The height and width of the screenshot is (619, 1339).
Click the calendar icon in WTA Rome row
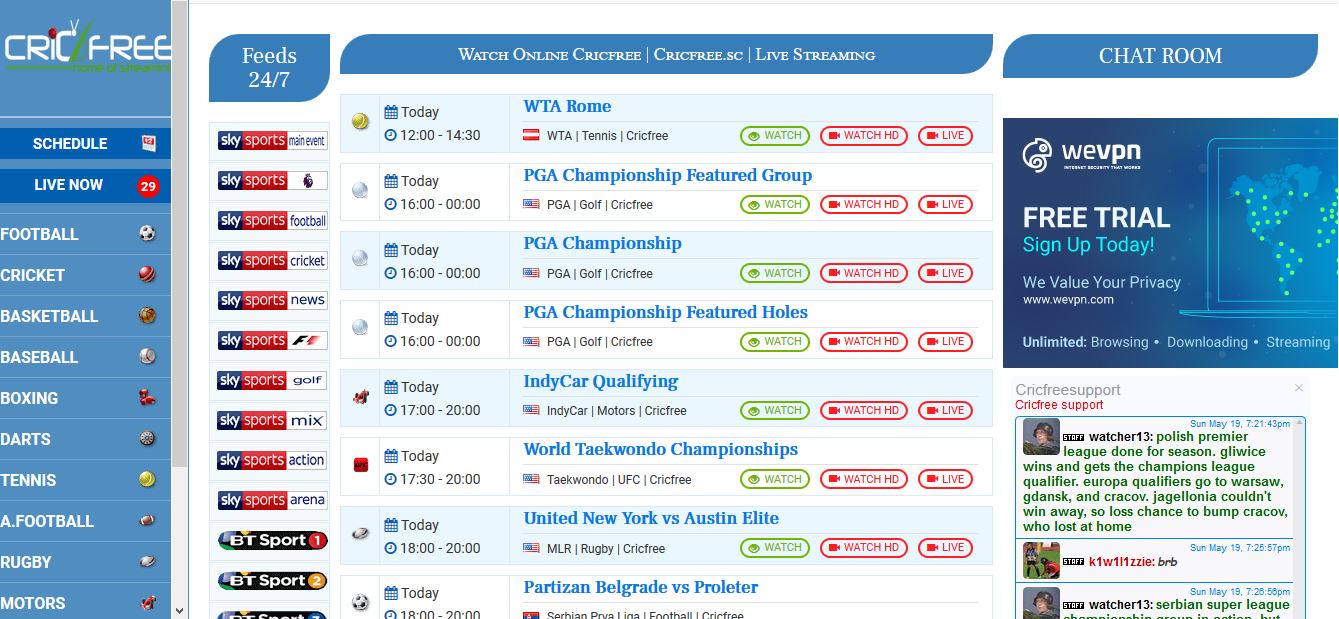click(391, 112)
